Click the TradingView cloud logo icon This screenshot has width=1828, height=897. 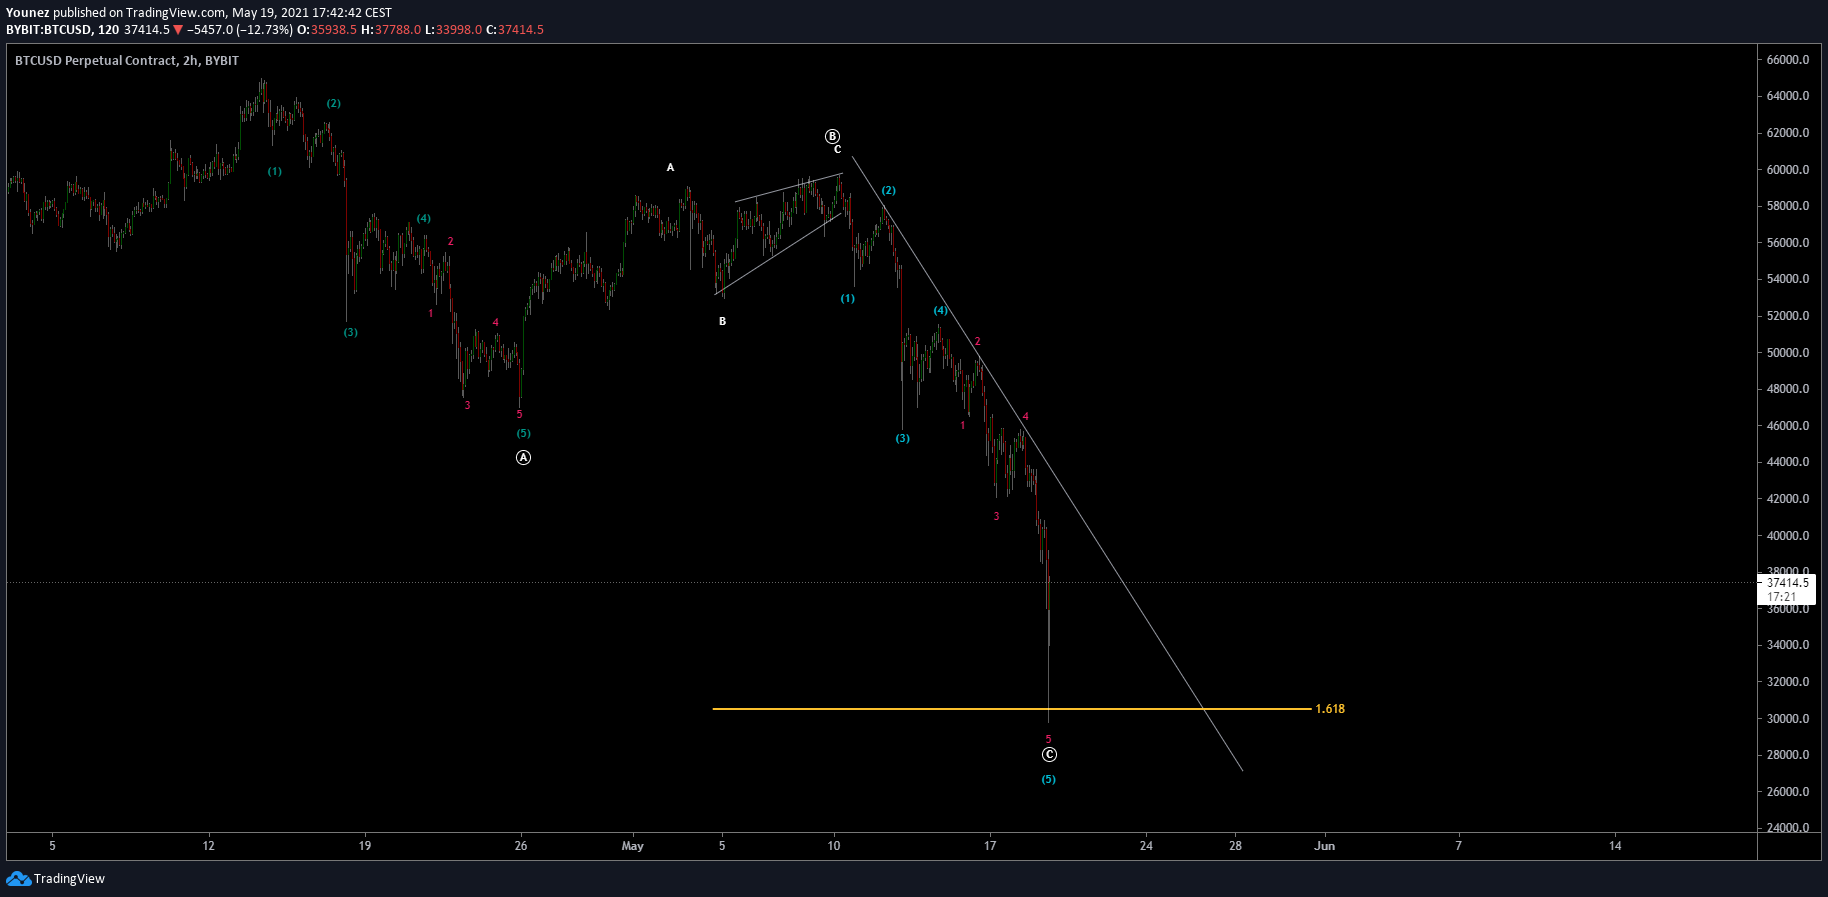pos(18,879)
